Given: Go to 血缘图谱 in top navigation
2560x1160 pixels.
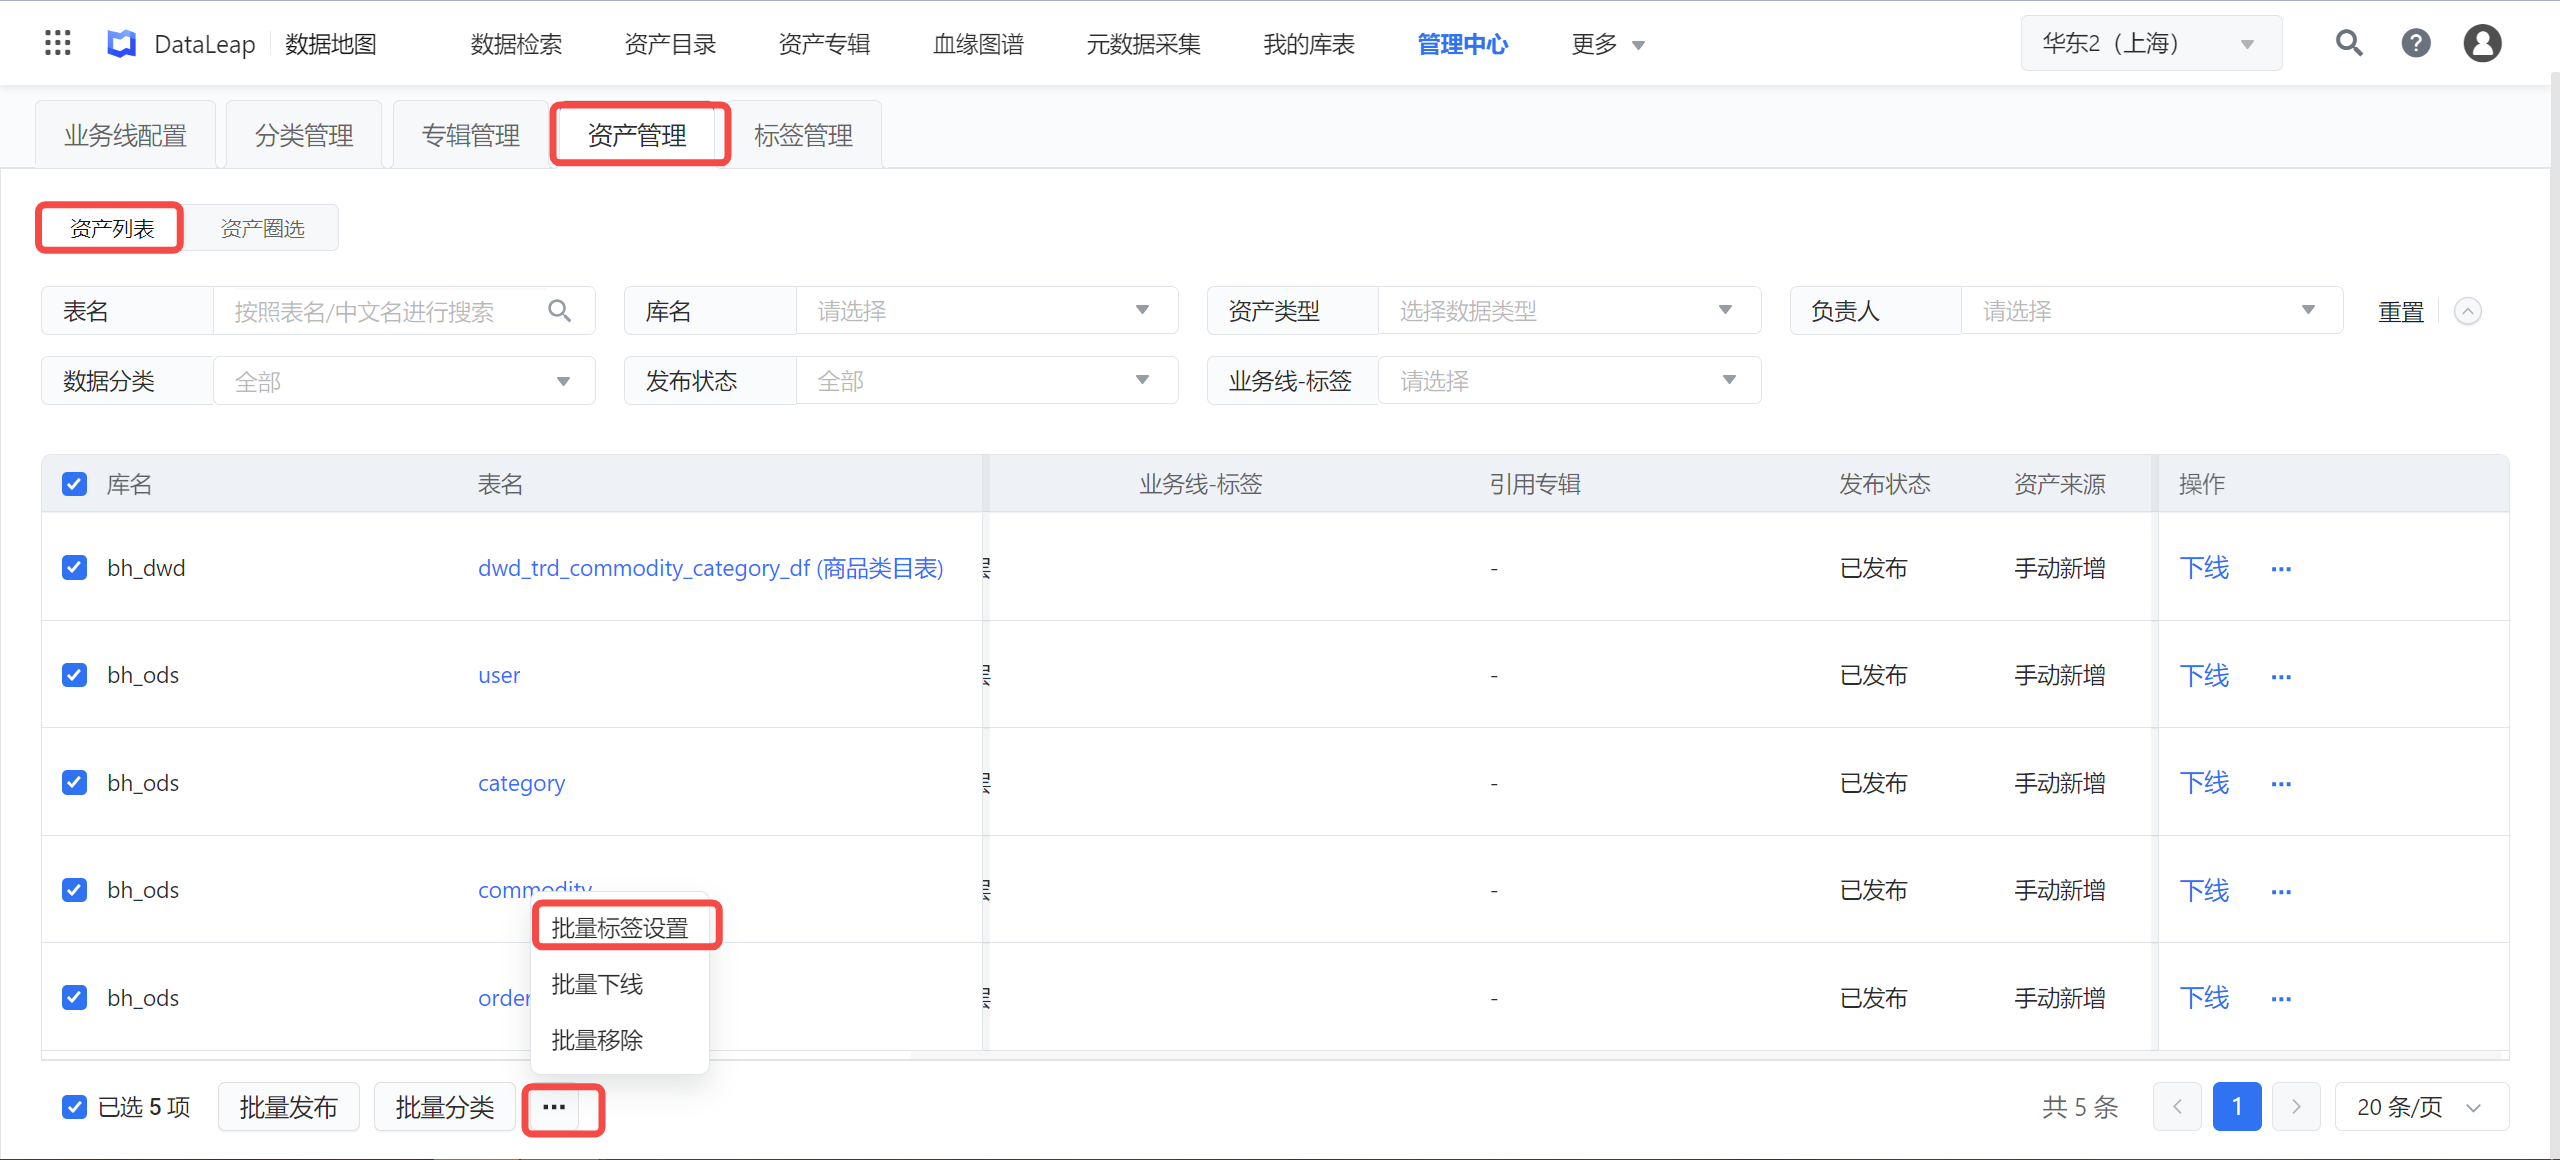Looking at the screenshot, I should [978, 44].
